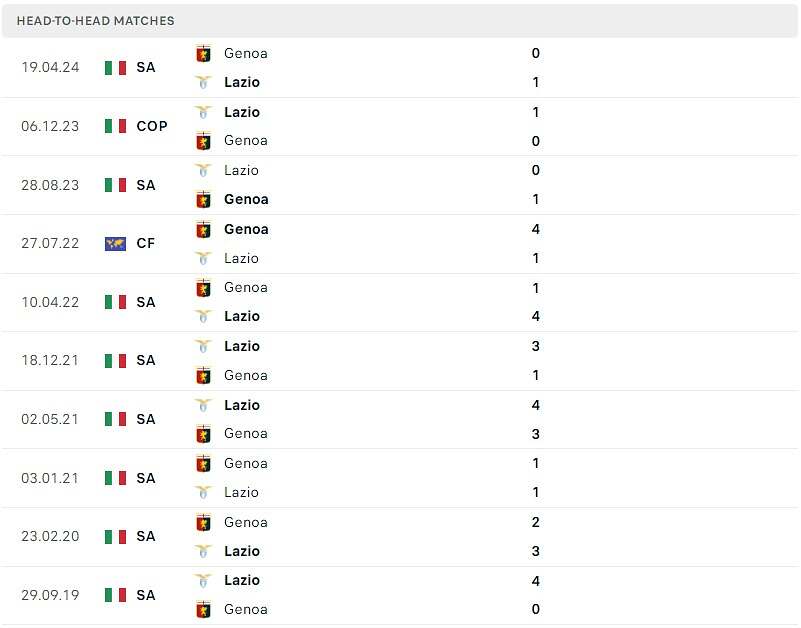Click Lazio eagle logo in 19.04.24 match
This screenshot has height=628, width=801.
[x=203, y=82]
